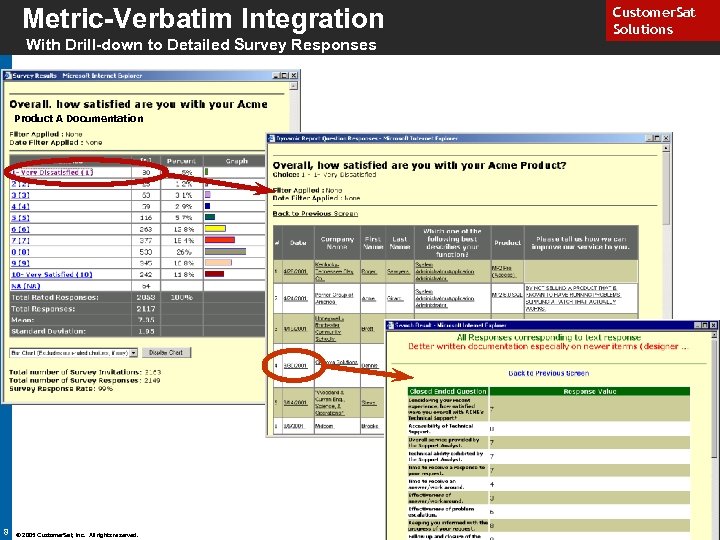Click the 'Closed Ended Question' header
The width and height of the screenshot is (720, 540).
coord(448,392)
